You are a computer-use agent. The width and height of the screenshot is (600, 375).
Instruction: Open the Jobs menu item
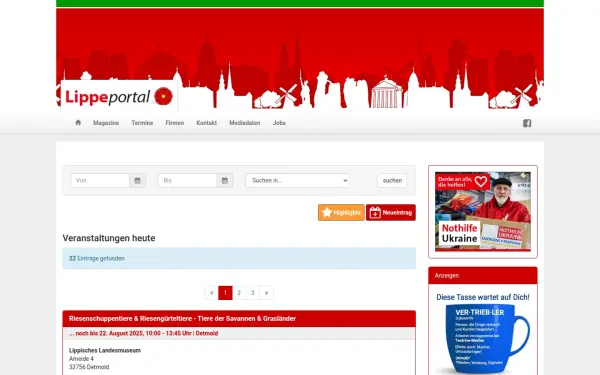[x=279, y=123]
